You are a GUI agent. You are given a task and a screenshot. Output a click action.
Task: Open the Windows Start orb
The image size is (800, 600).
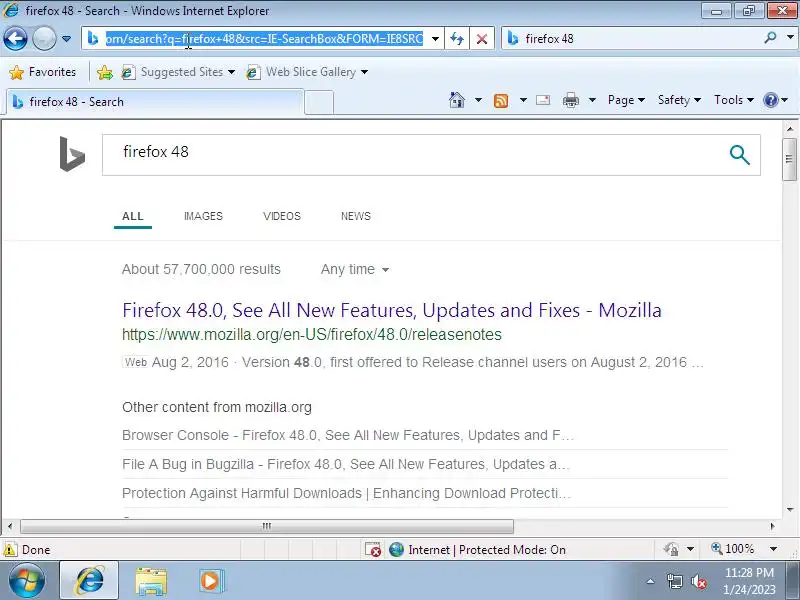click(26, 581)
